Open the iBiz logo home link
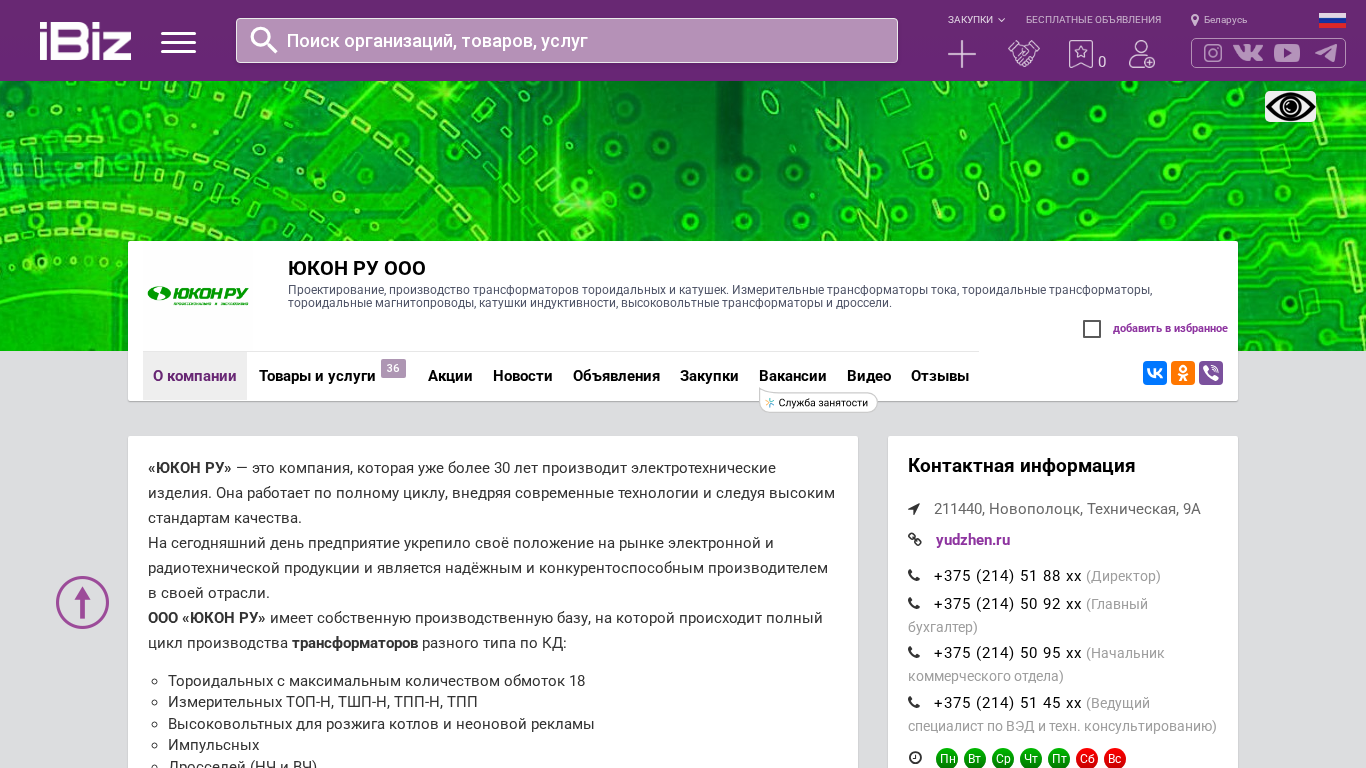This screenshot has width=1366, height=768. point(85,41)
